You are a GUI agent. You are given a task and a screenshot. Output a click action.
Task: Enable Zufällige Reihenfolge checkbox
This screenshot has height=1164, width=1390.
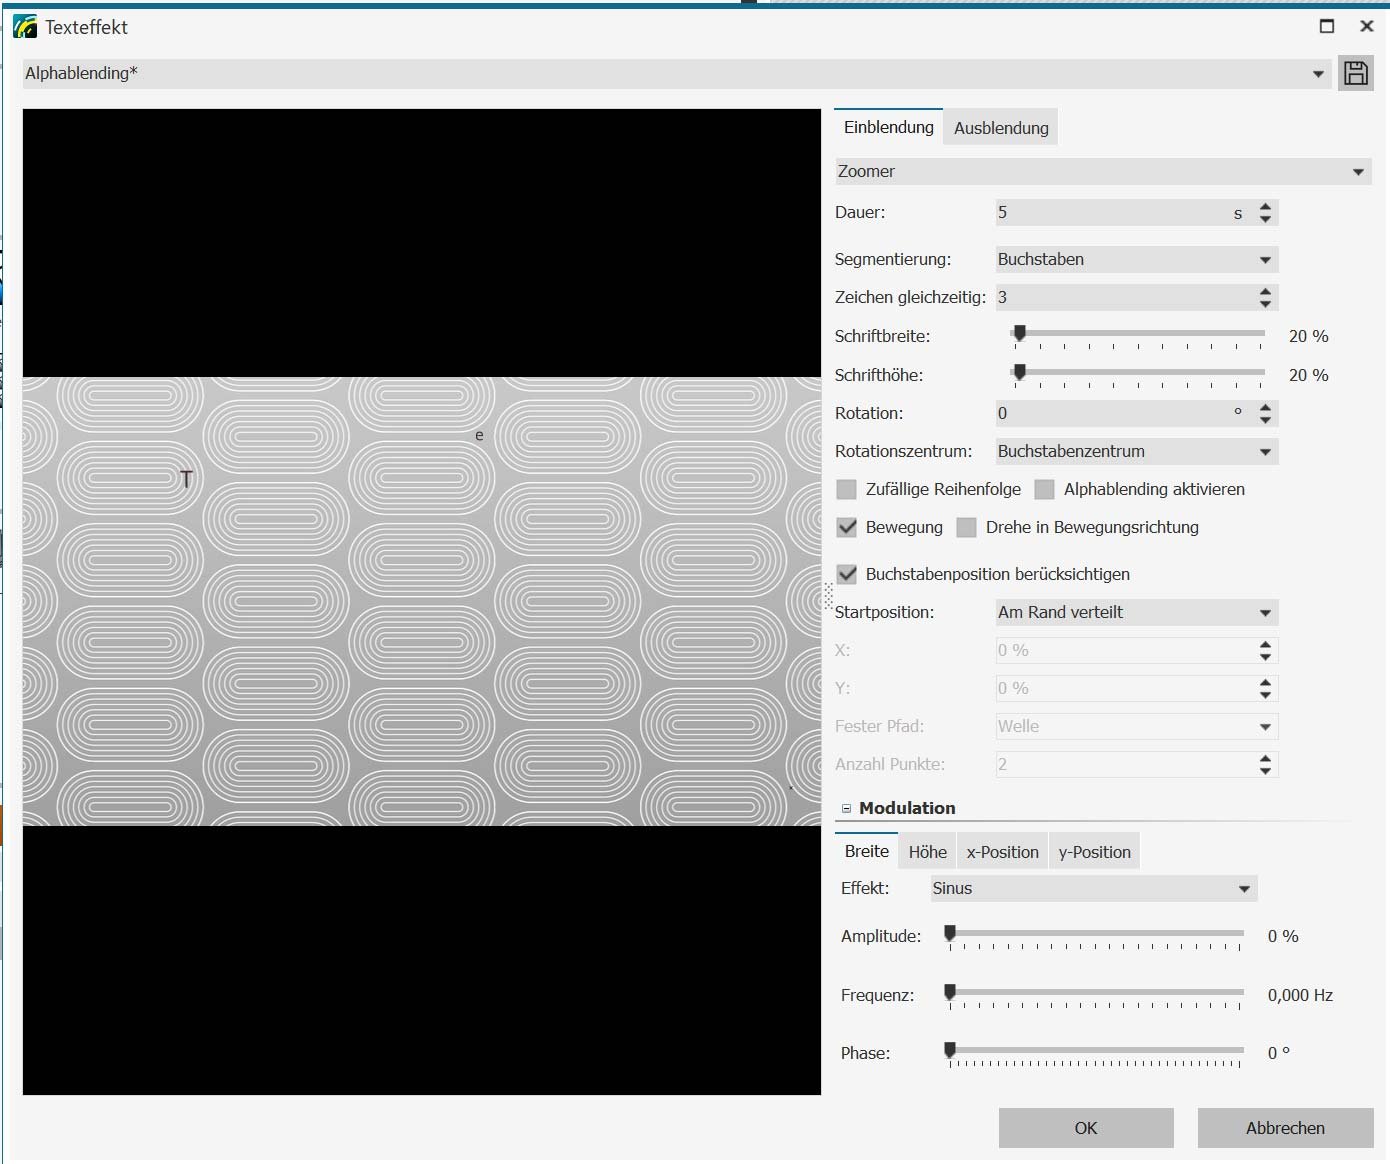pos(847,489)
